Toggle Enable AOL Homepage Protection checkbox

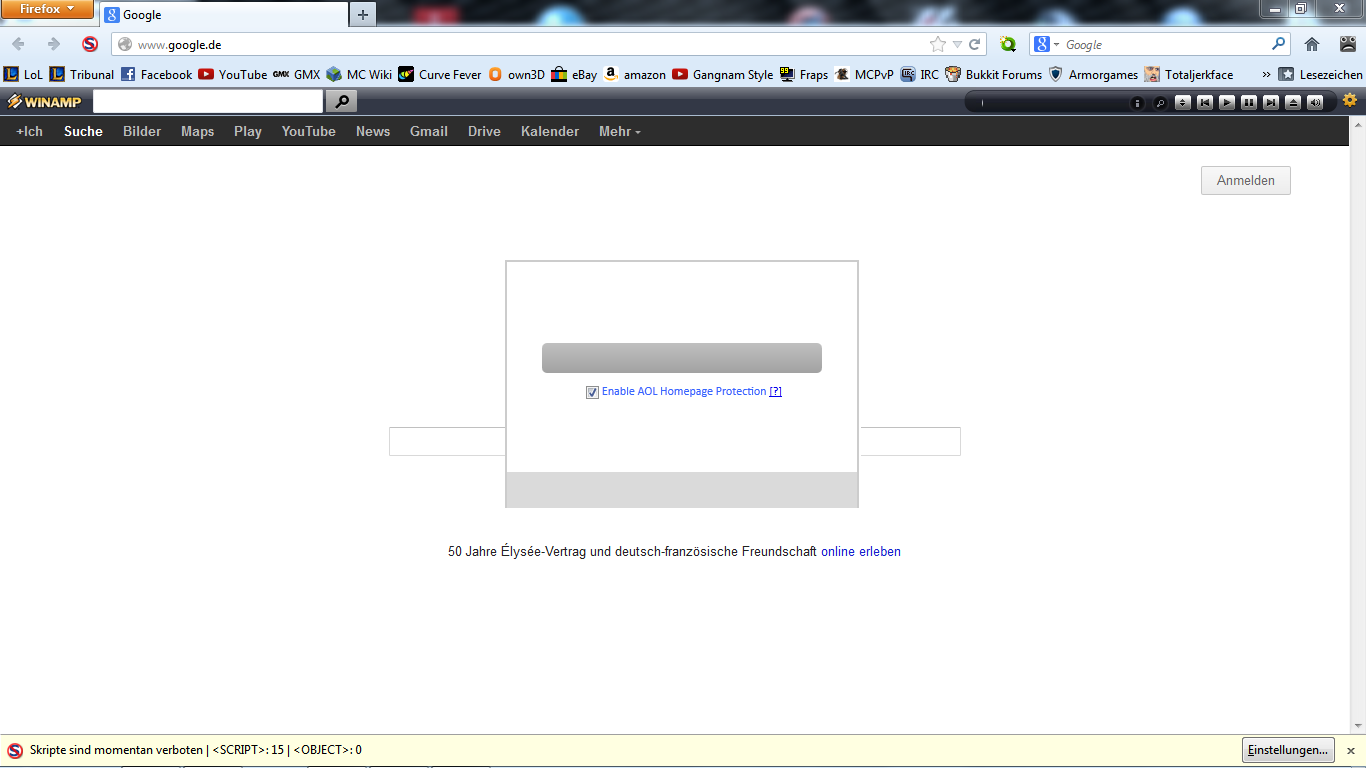point(592,392)
